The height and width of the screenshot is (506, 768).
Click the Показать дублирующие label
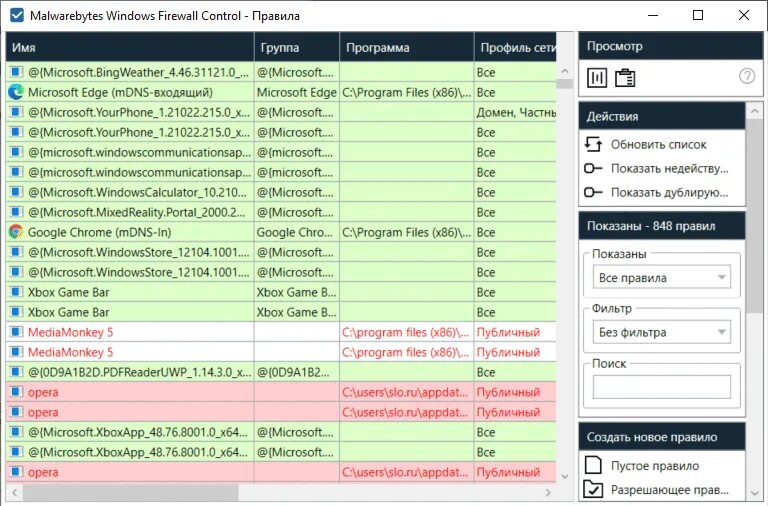[670, 193]
